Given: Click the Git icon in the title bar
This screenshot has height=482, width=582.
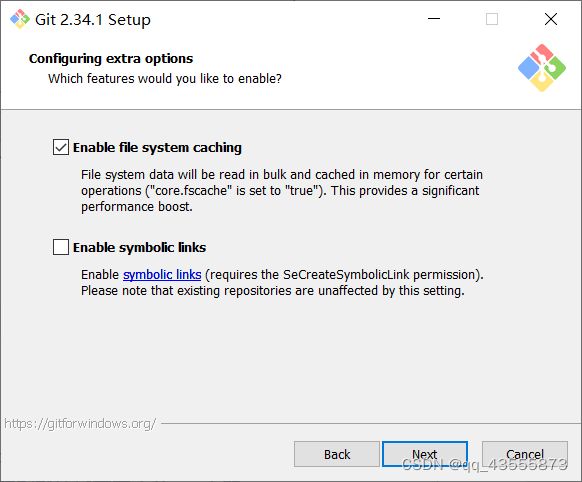Looking at the screenshot, I should (x=20, y=19).
